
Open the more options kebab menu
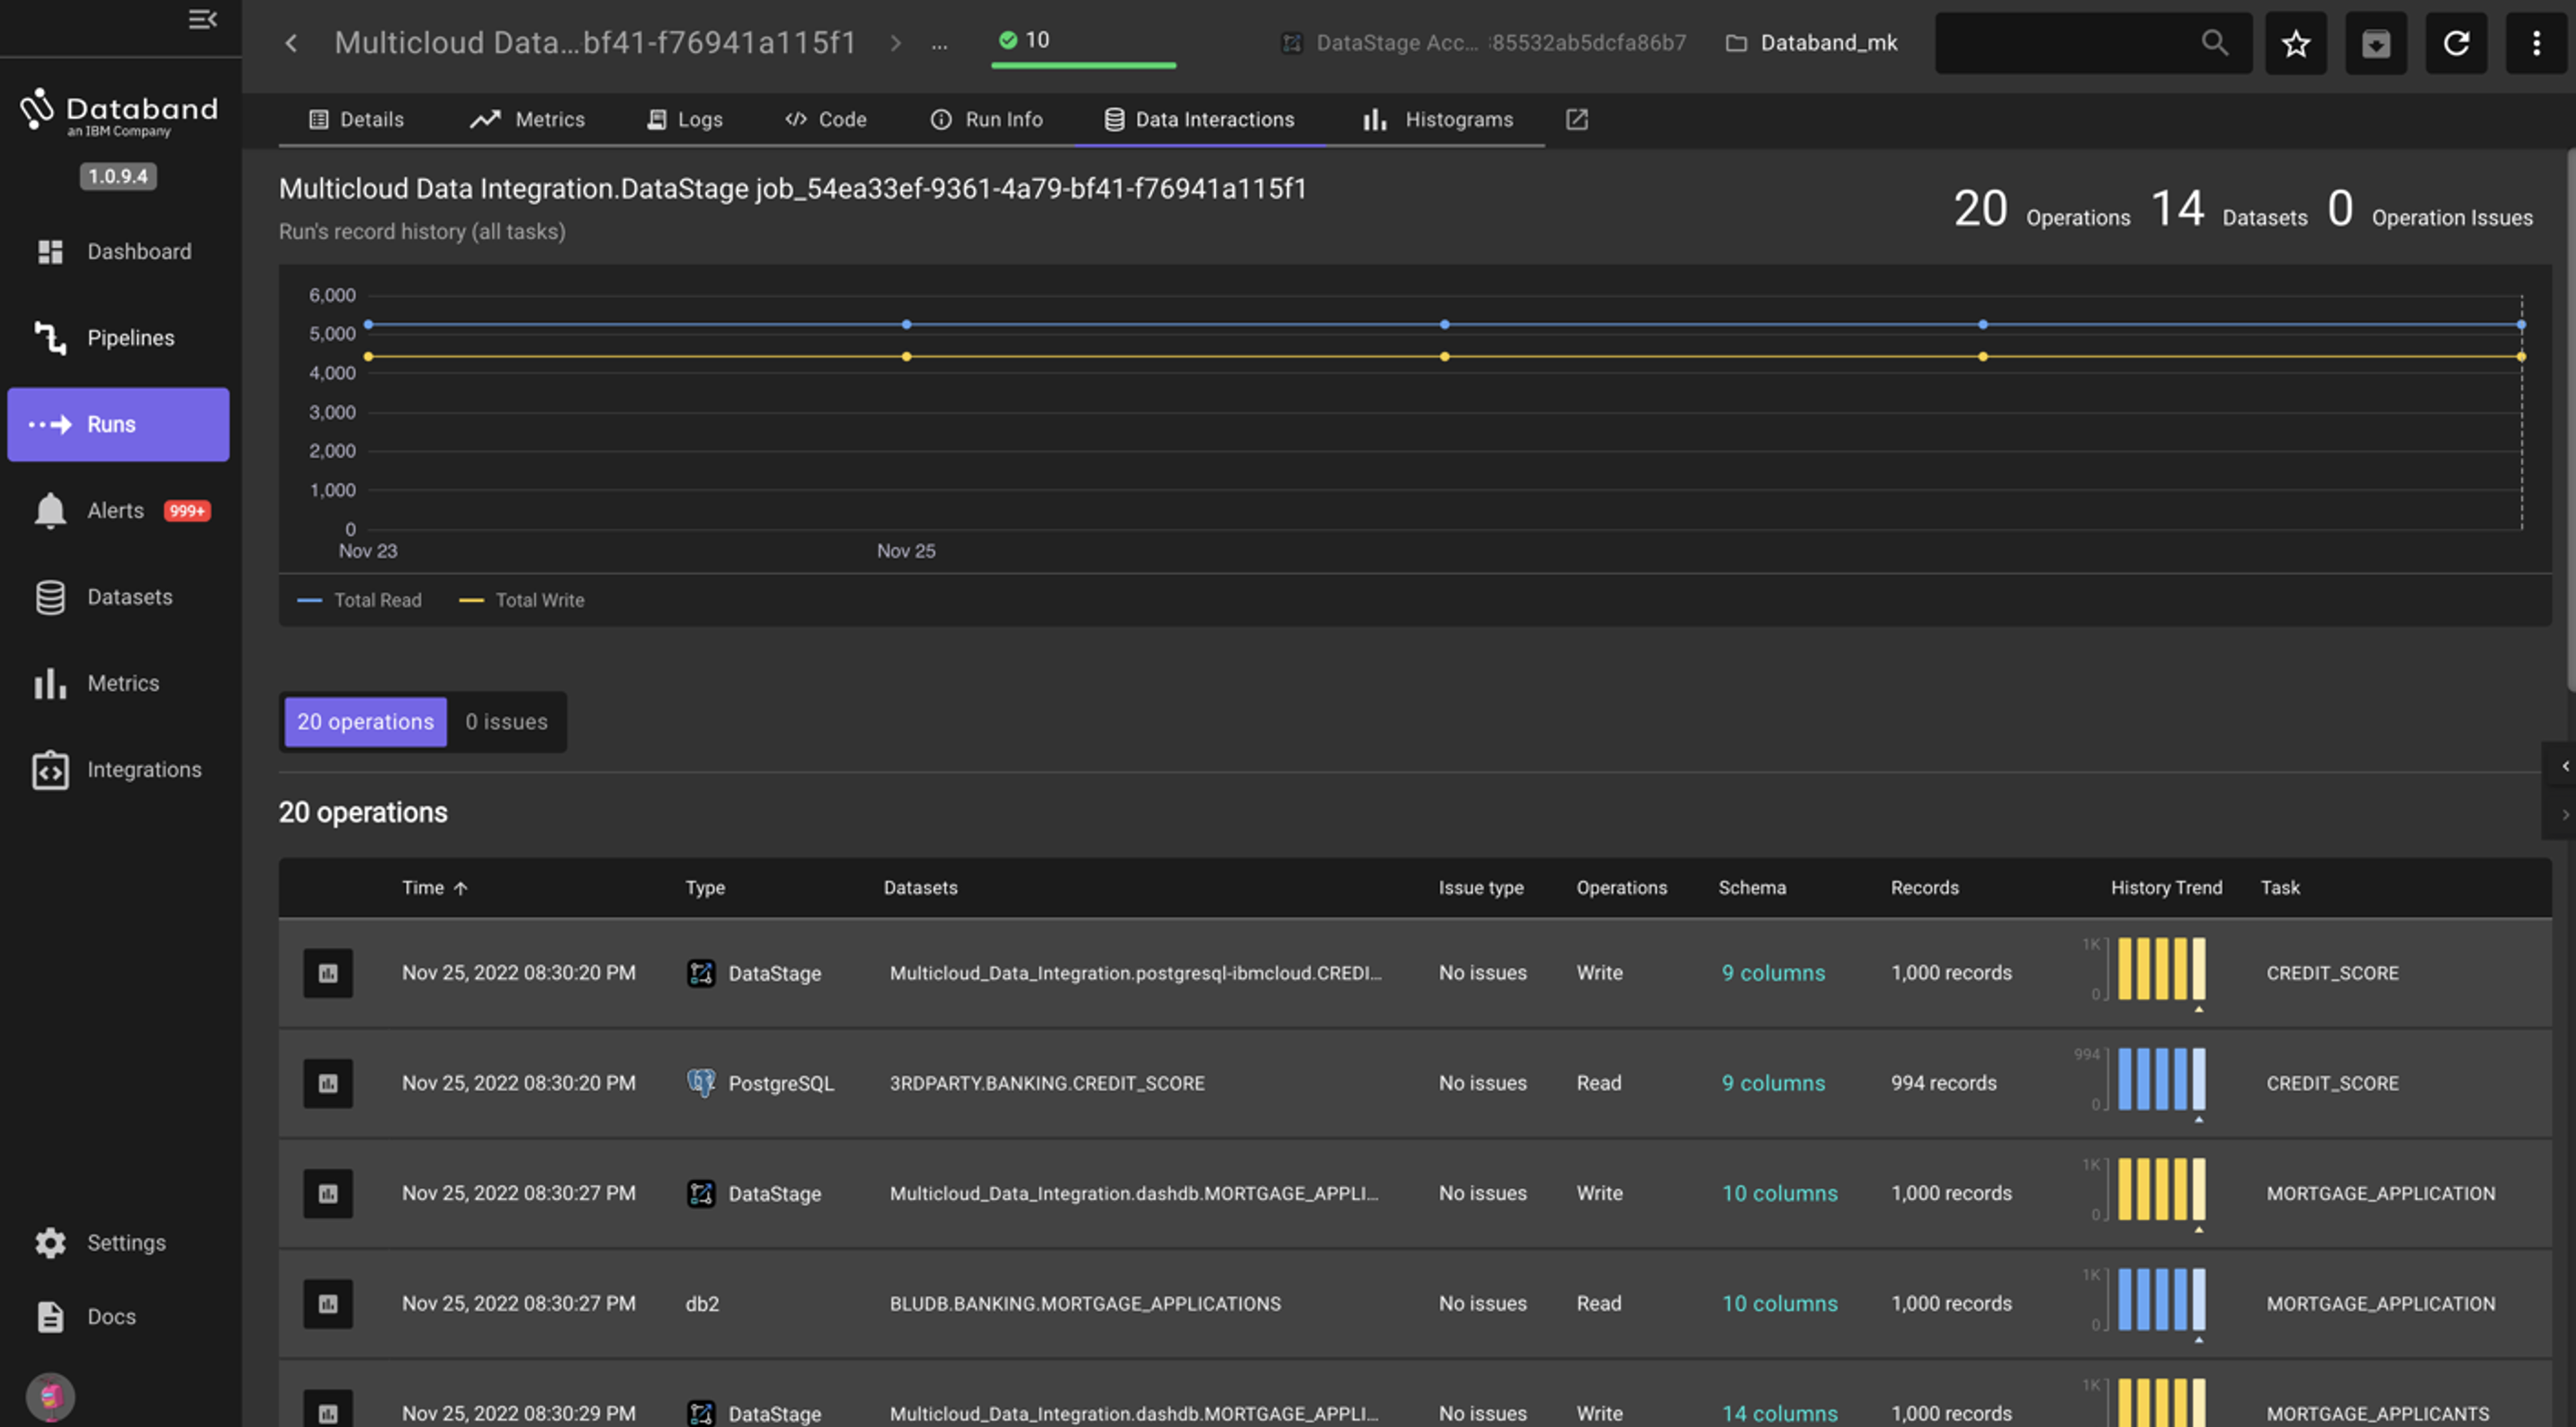[x=2536, y=43]
